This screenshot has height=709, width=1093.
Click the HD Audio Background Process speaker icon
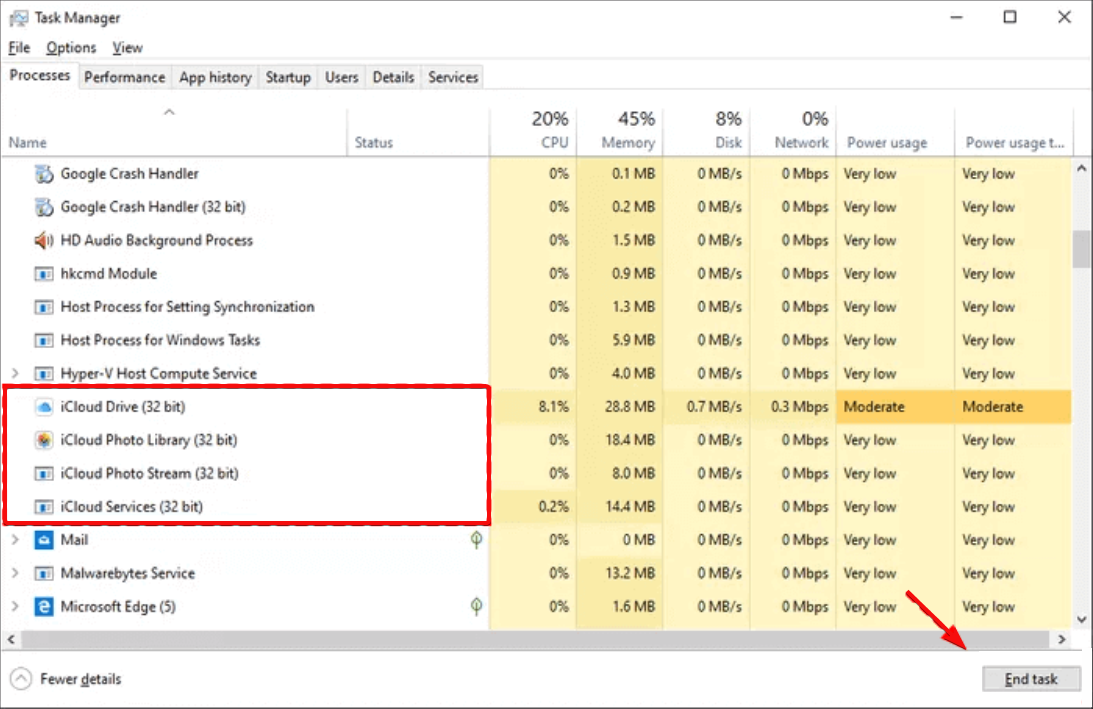(44, 240)
